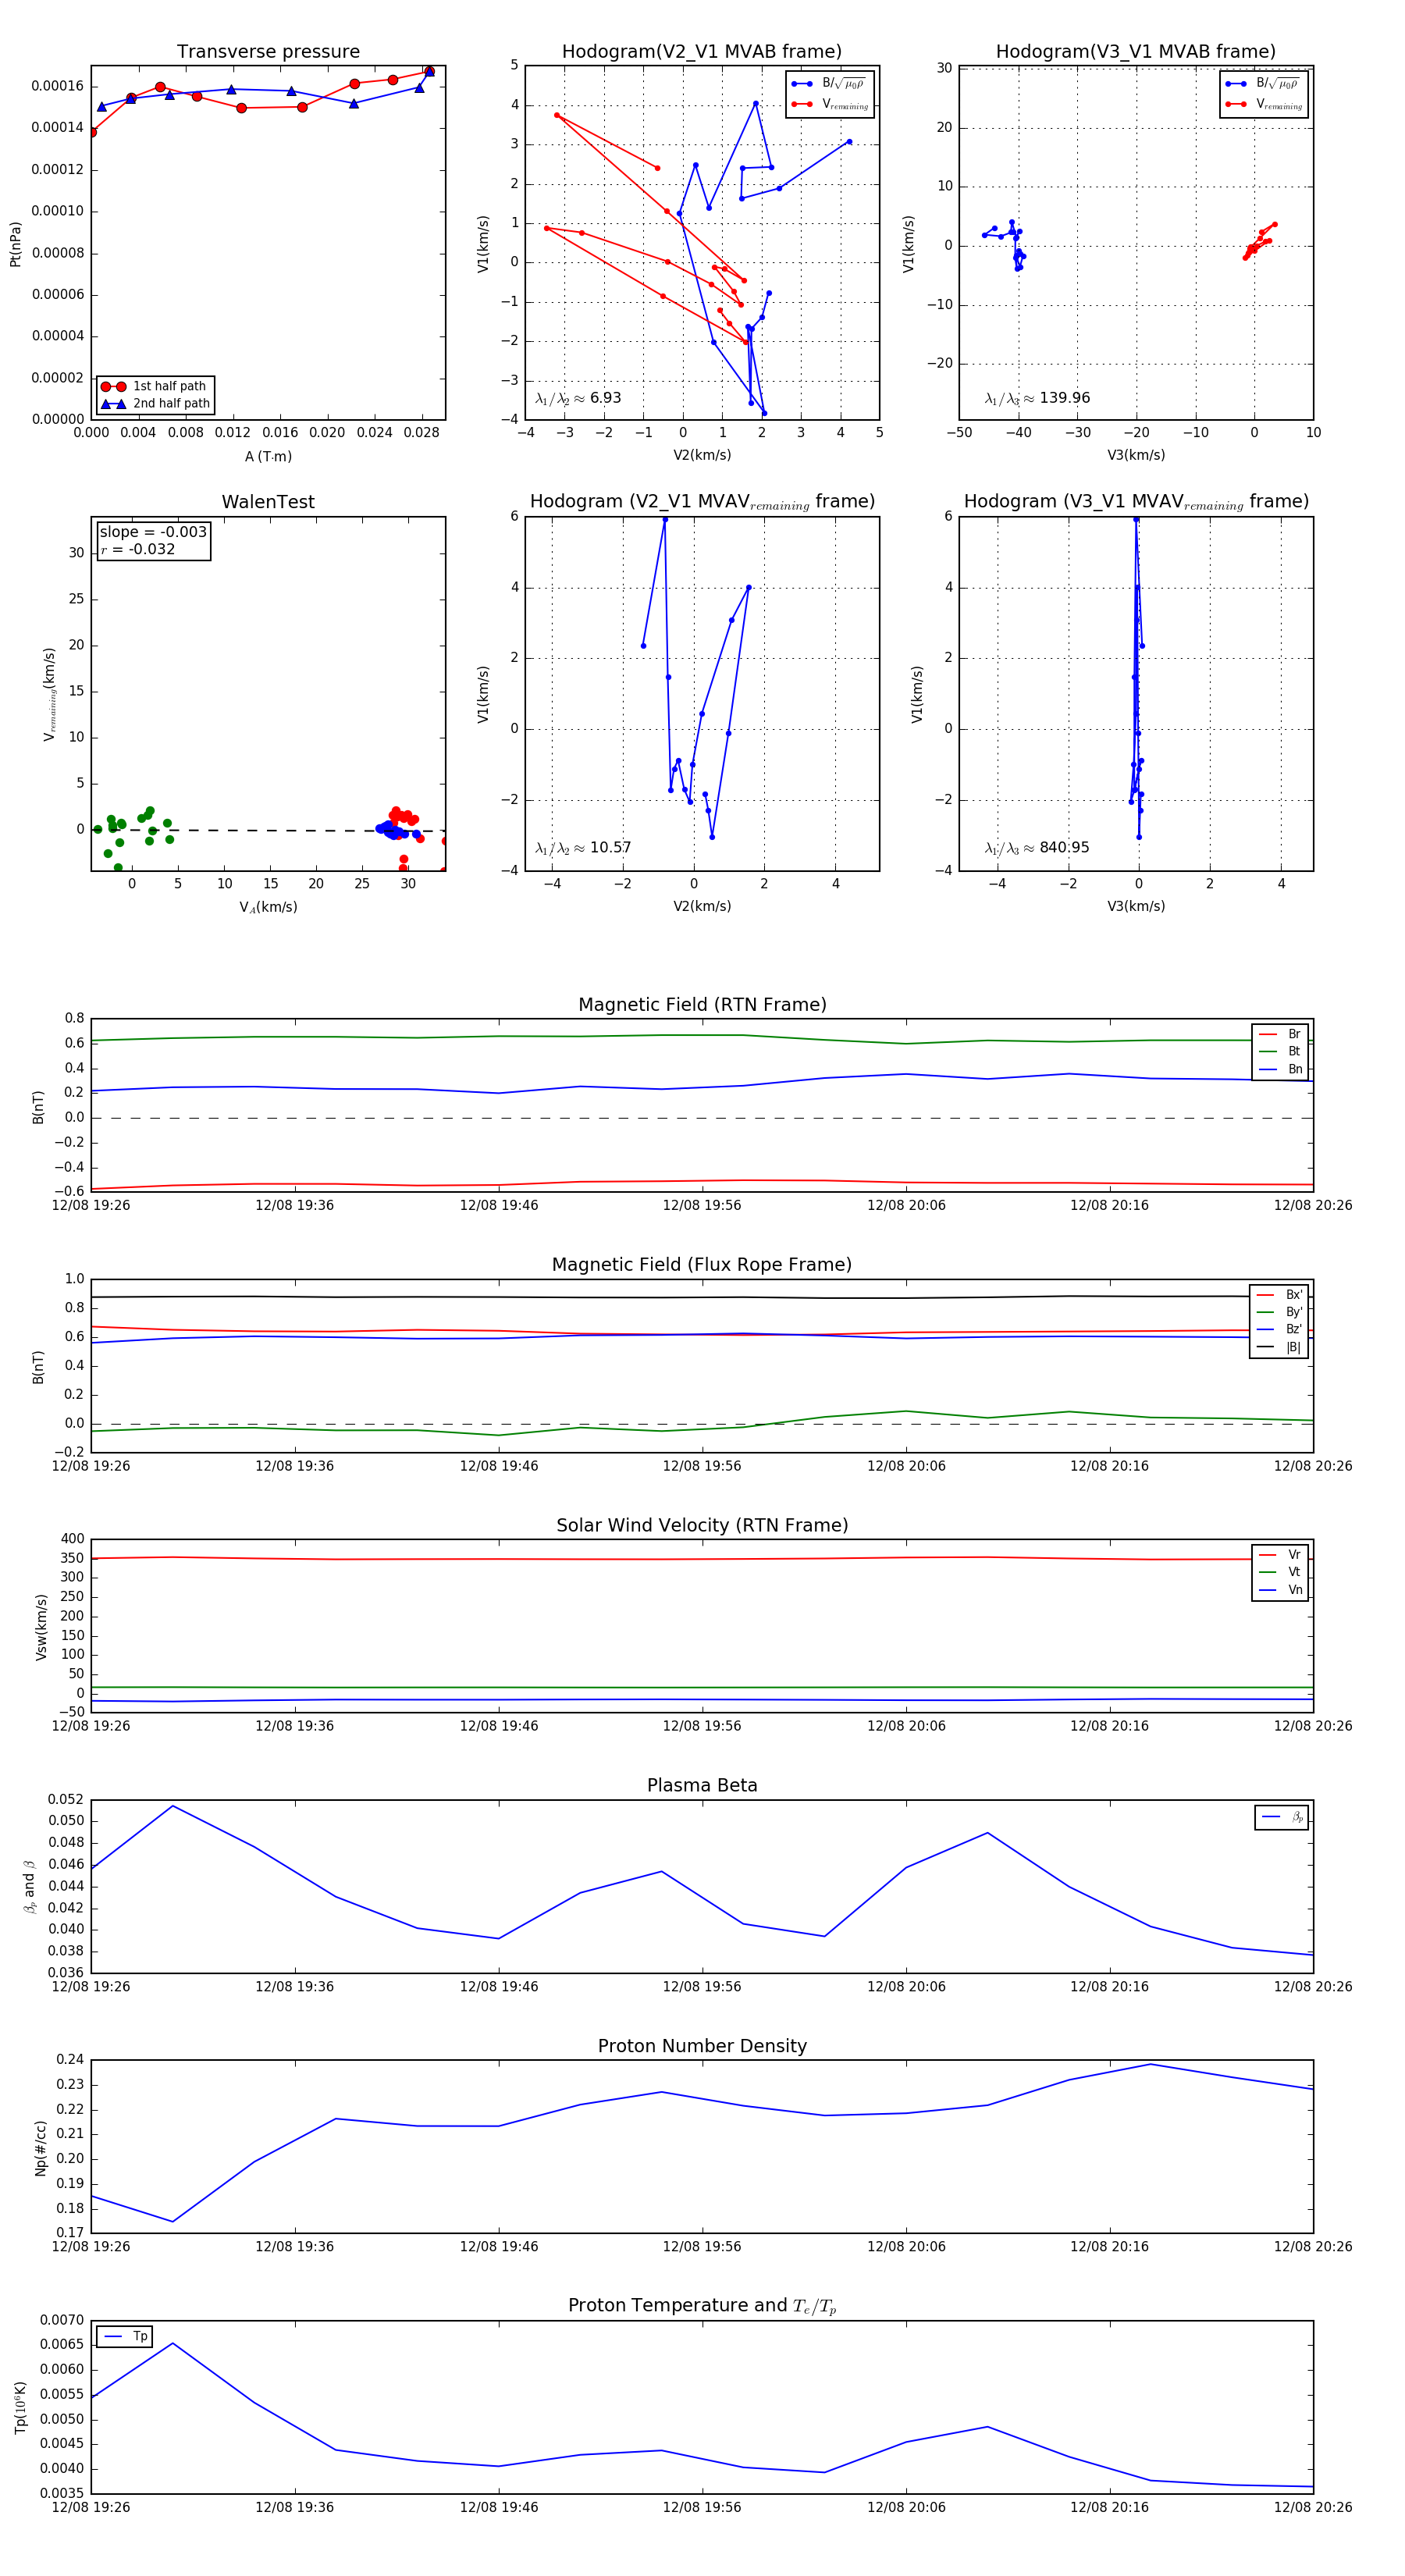The image size is (1405, 2576).
Task: Click the 'Plasma Beta' plot title
Action: 702,1785
